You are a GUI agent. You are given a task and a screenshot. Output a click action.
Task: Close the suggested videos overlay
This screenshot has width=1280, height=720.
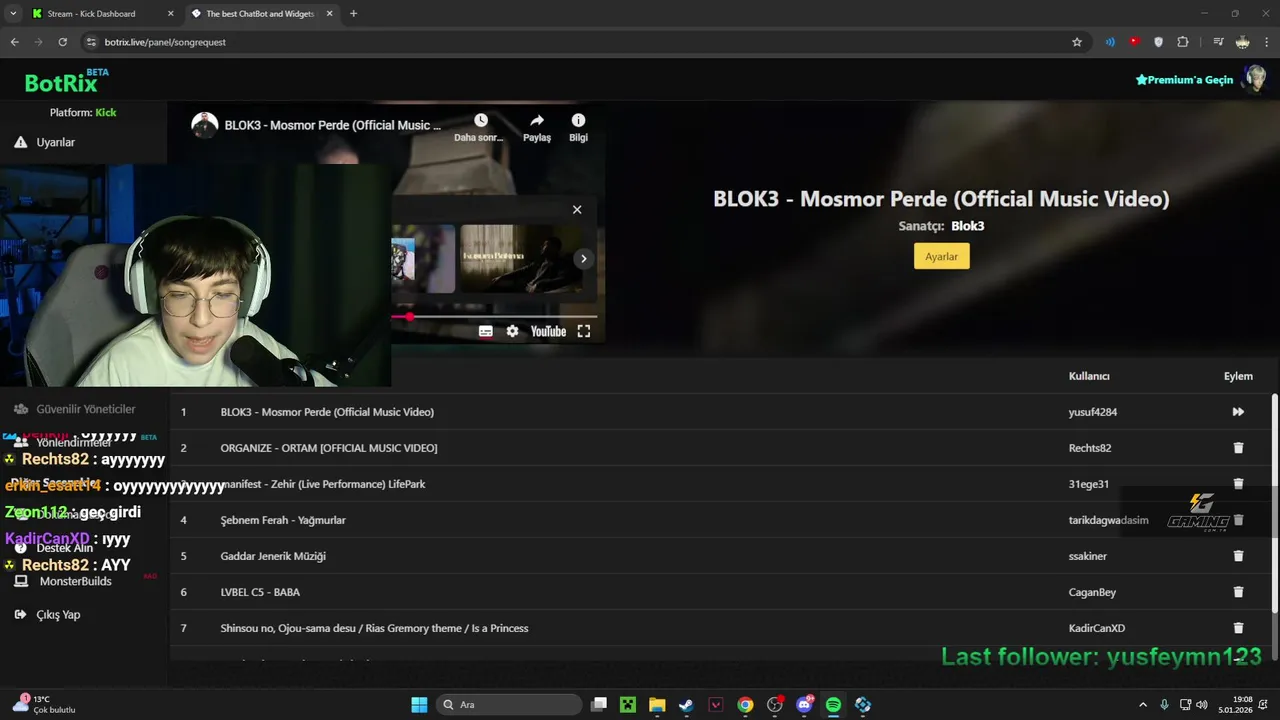[x=577, y=210]
